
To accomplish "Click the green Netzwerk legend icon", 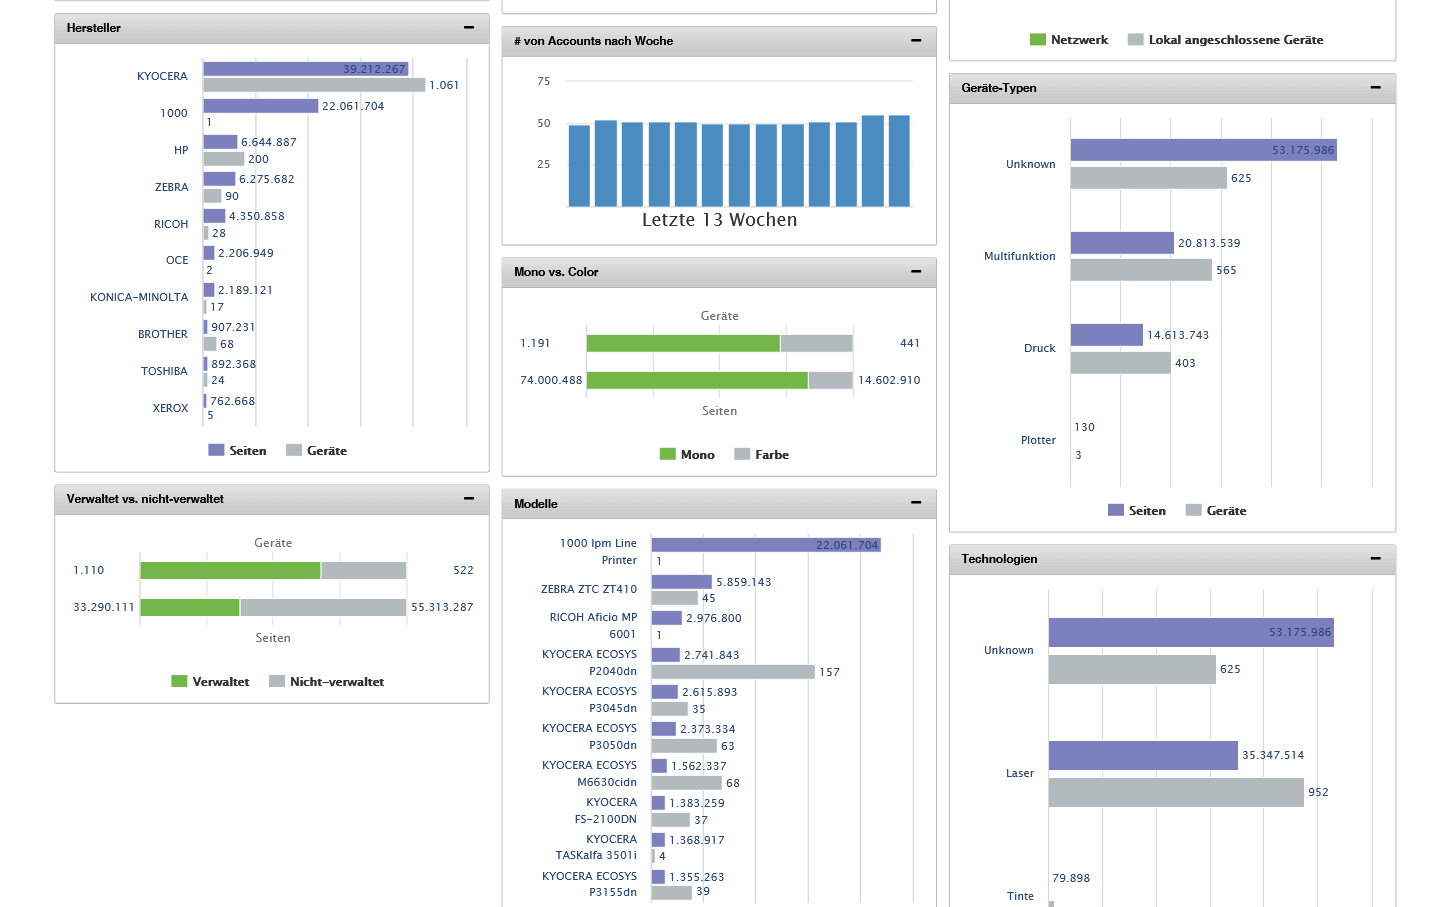I will pyautogui.click(x=1038, y=40).
